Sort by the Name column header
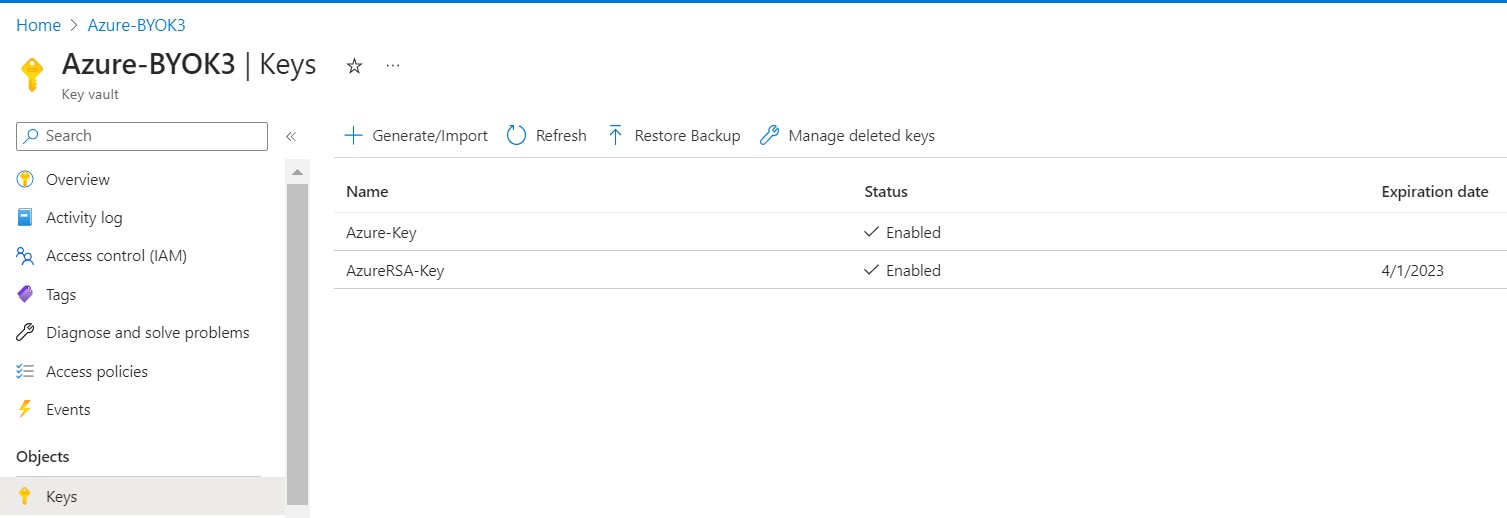 click(x=367, y=192)
